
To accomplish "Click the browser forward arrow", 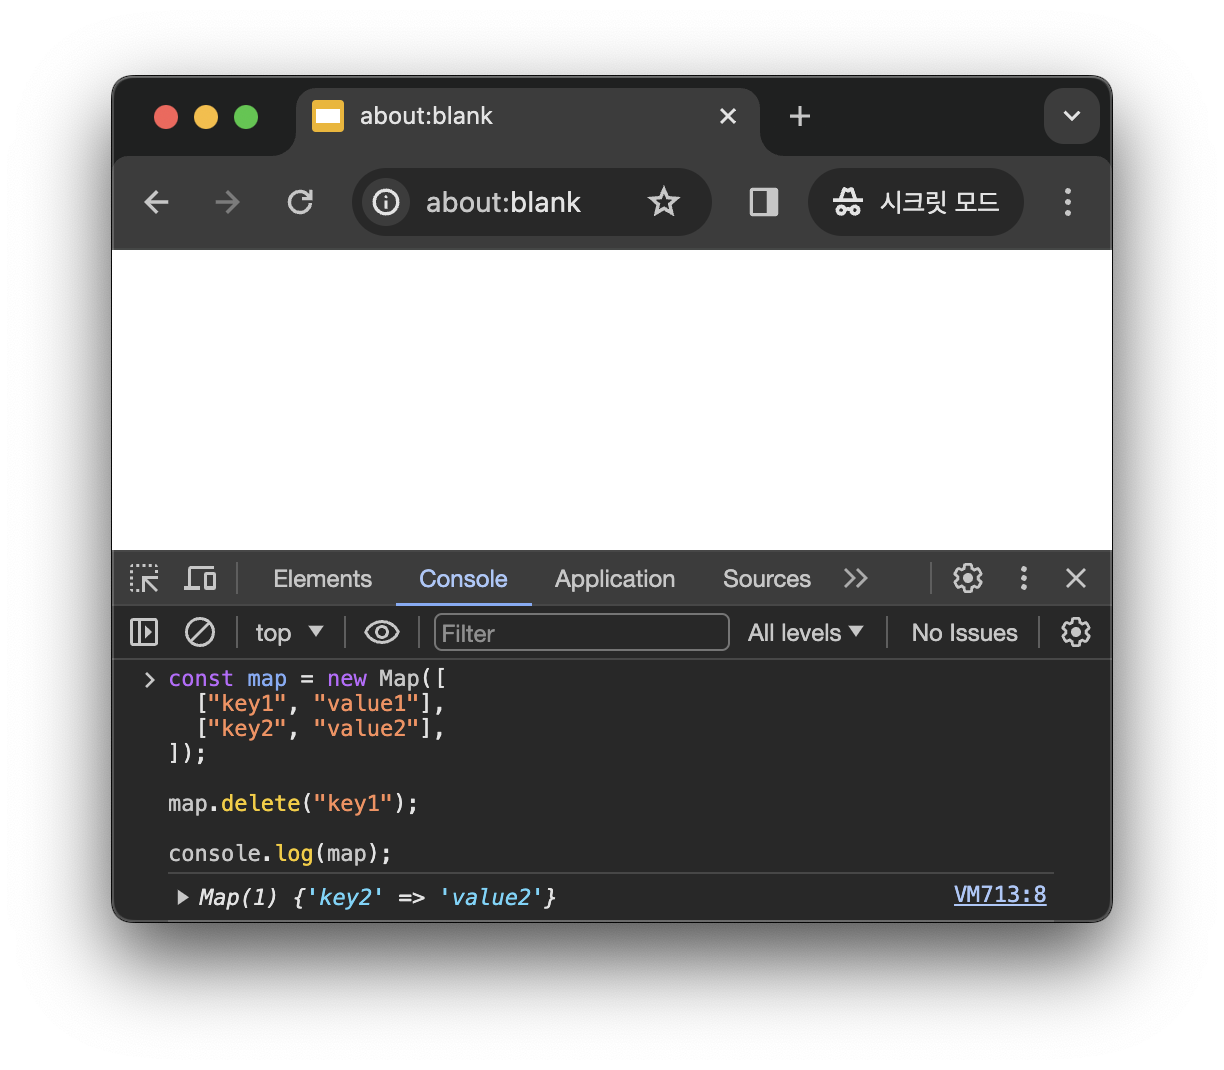I will click(228, 202).
